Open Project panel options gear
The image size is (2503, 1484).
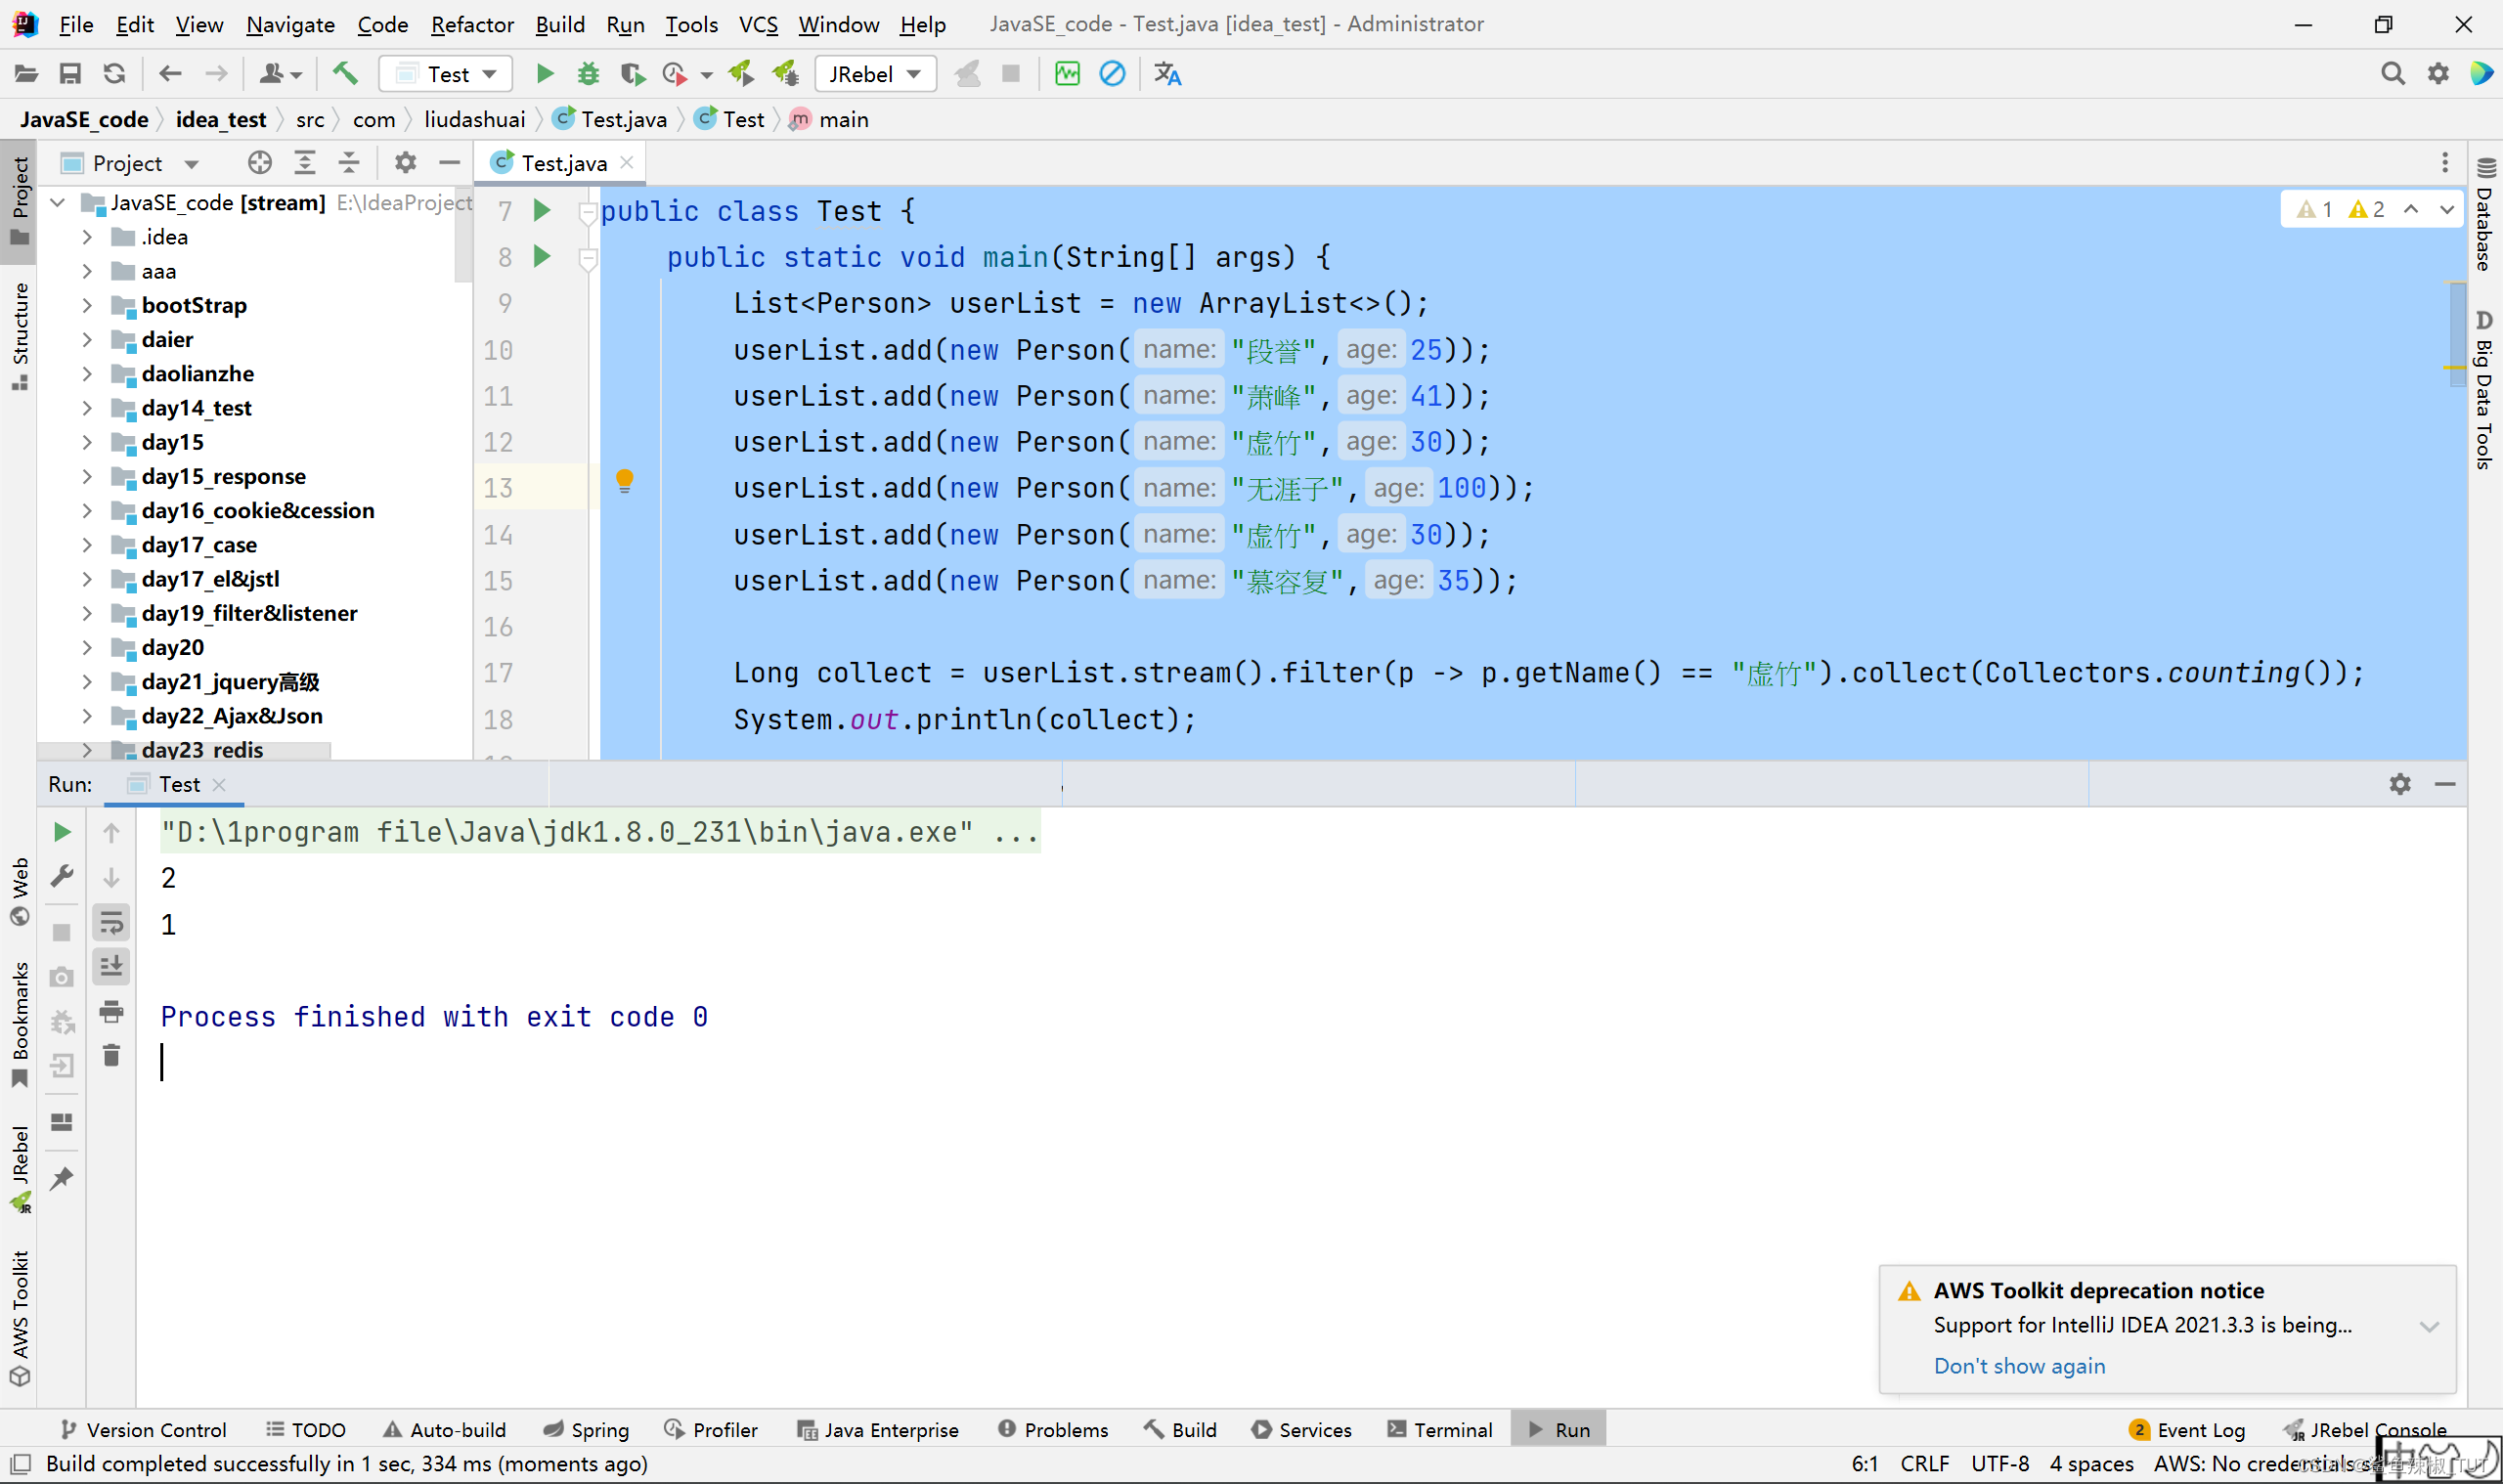coord(405,163)
